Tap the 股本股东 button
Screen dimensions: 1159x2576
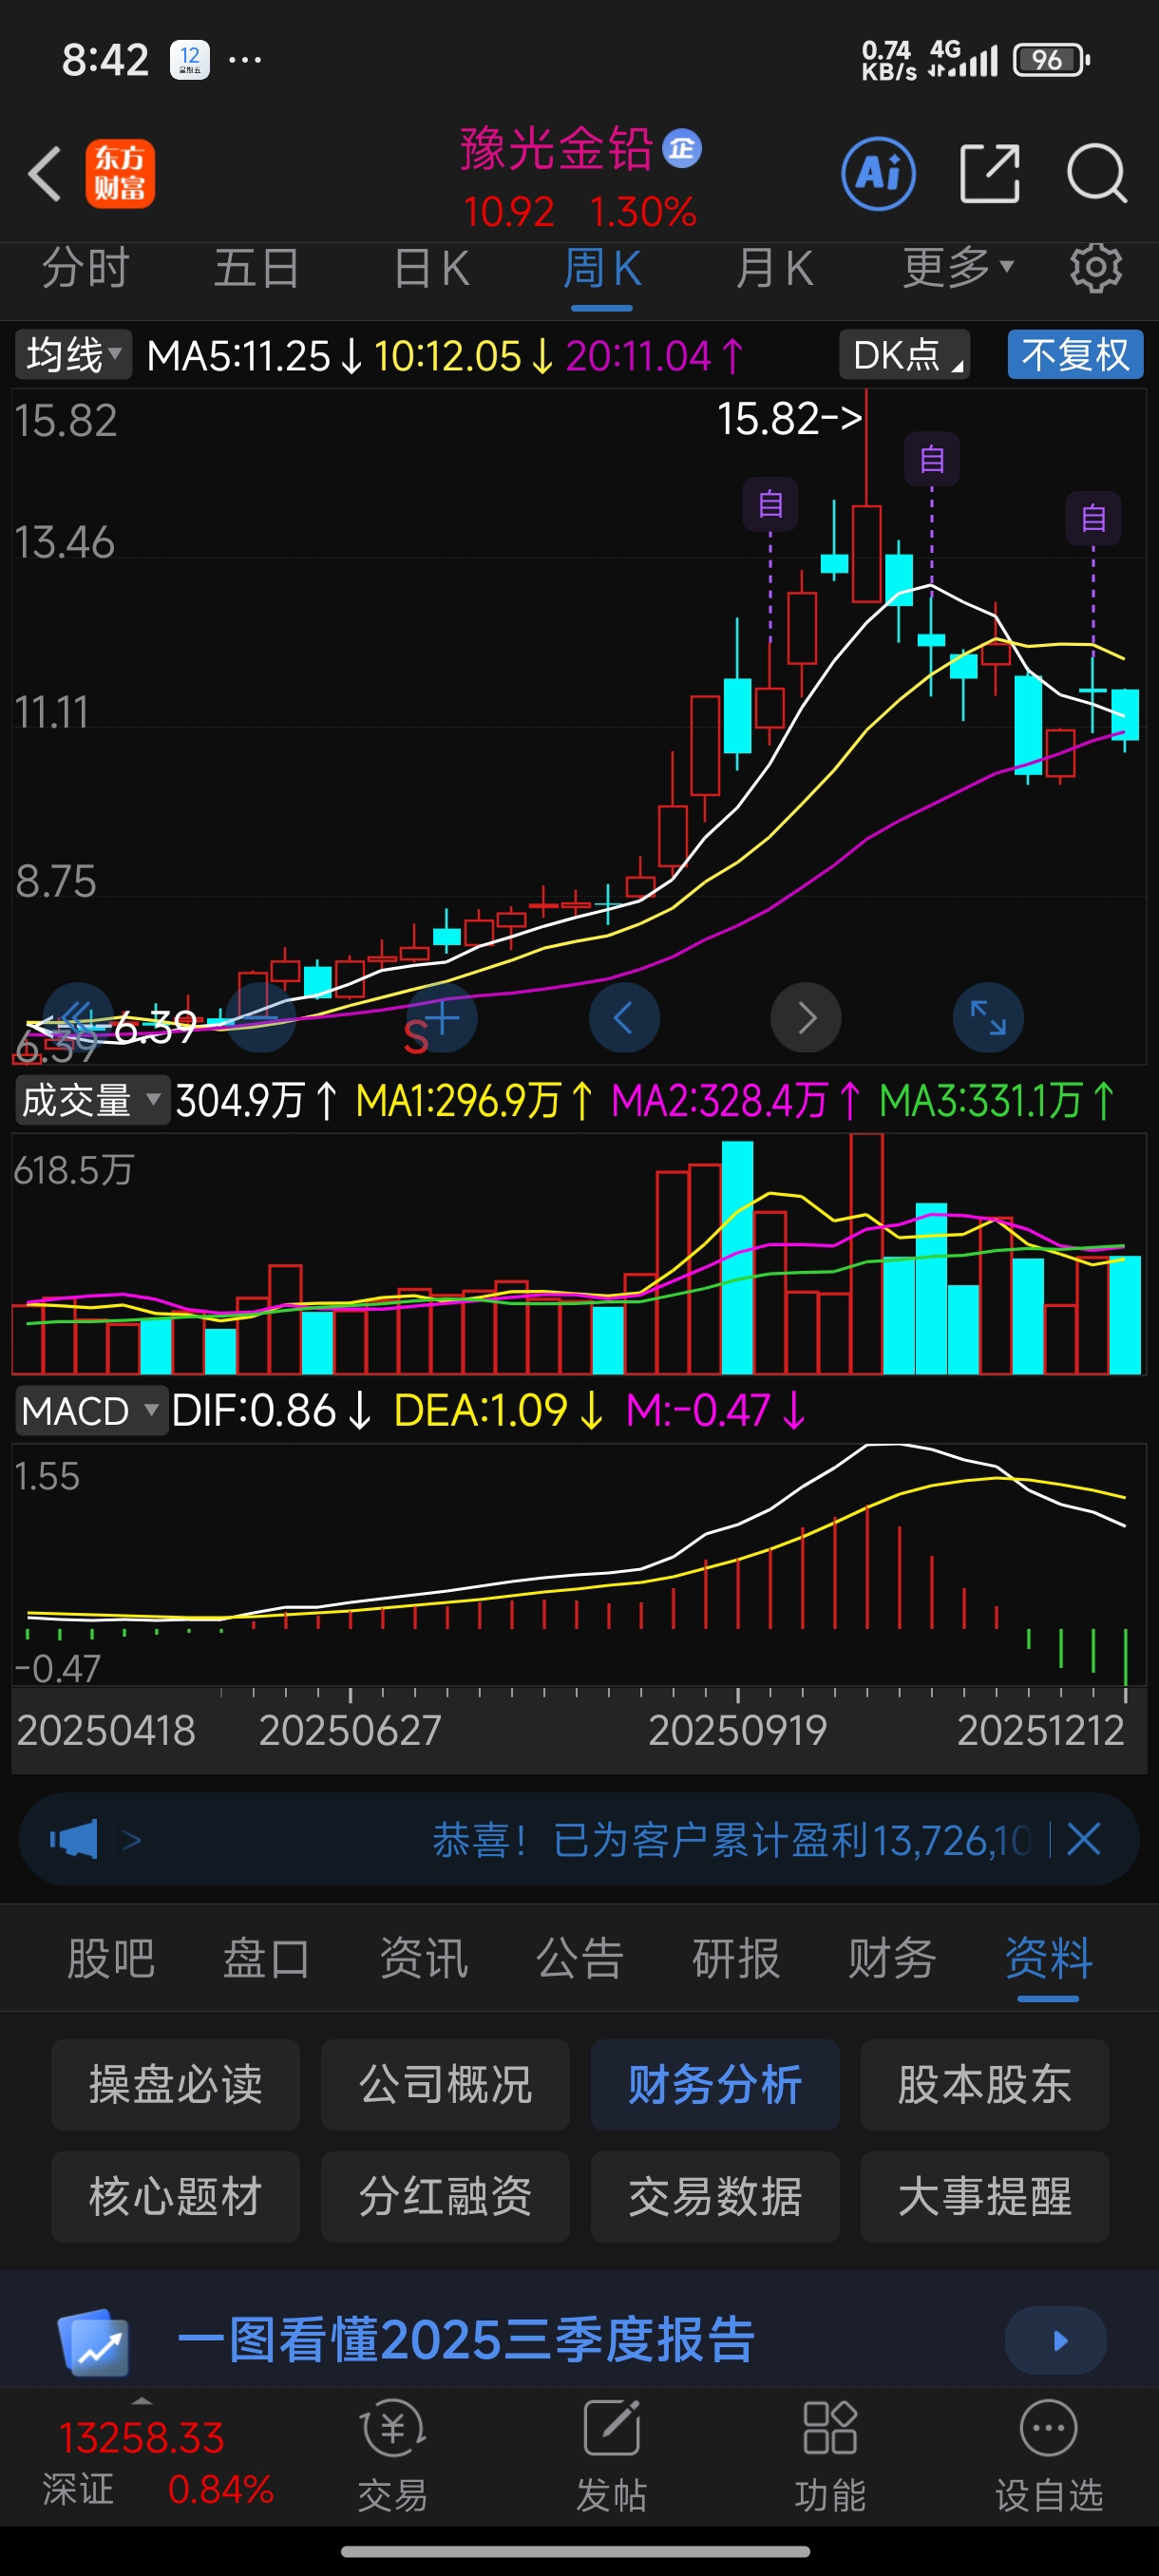[985, 2085]
